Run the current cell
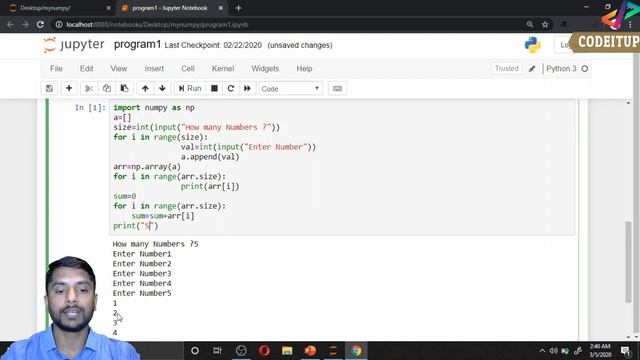640x360 pixels. (x=190, y=89)
